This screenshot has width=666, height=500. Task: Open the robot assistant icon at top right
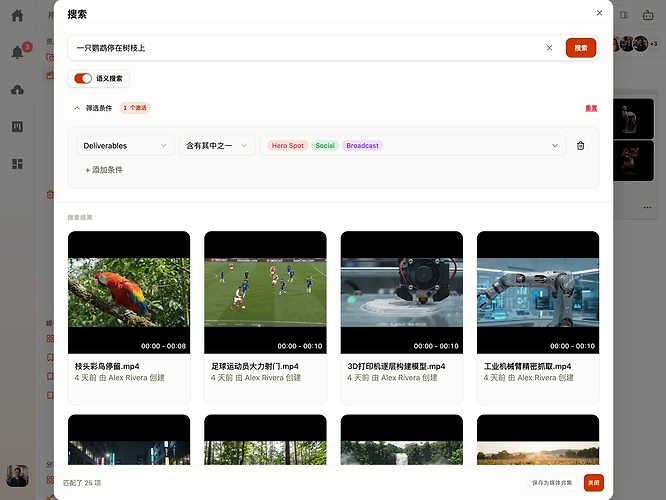[x=648, y=15]
